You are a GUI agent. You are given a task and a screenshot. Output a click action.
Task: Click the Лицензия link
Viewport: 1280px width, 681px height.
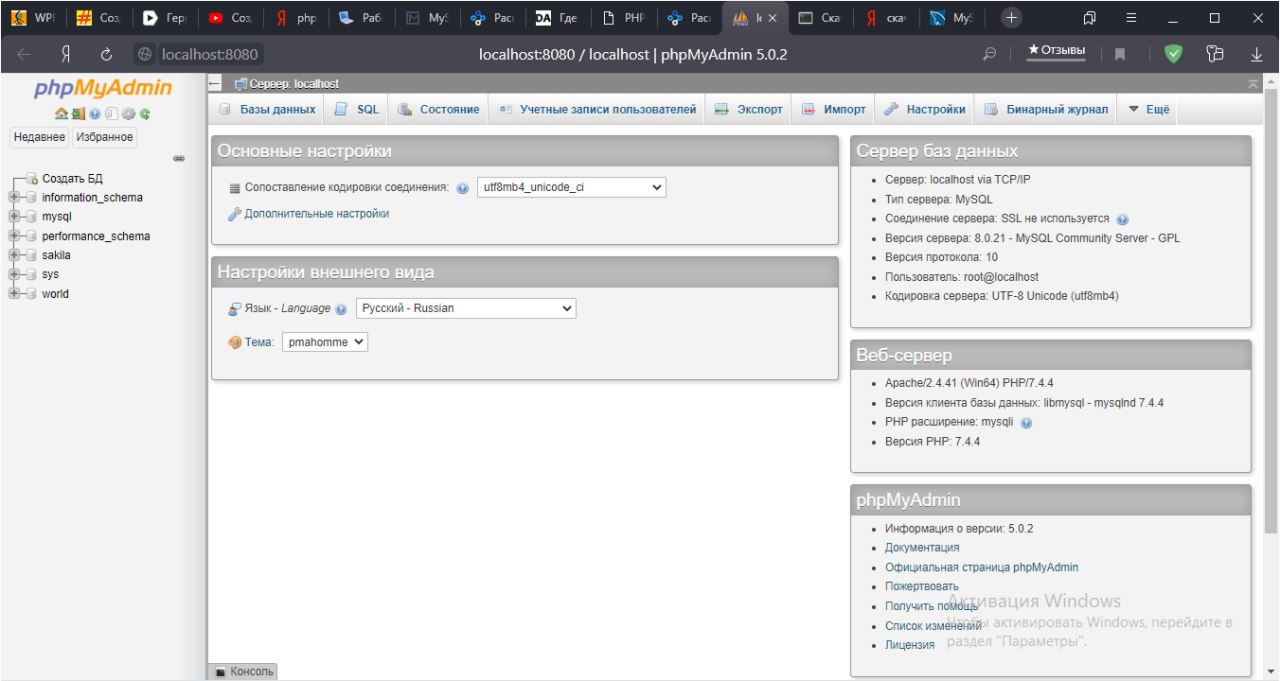pos(910,645)
